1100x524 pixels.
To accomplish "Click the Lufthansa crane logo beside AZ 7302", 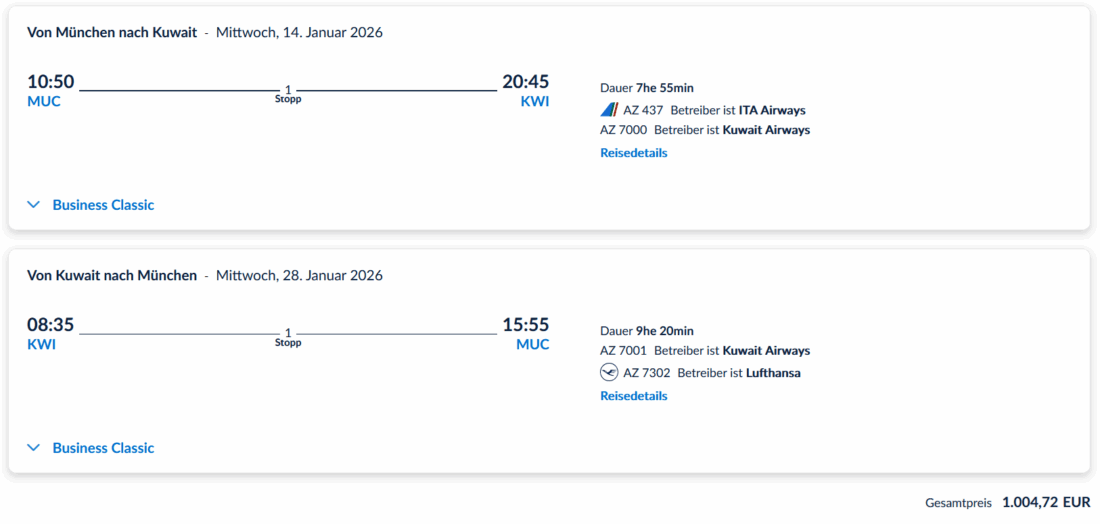I will pyautogui.click(x=609, y=373).
